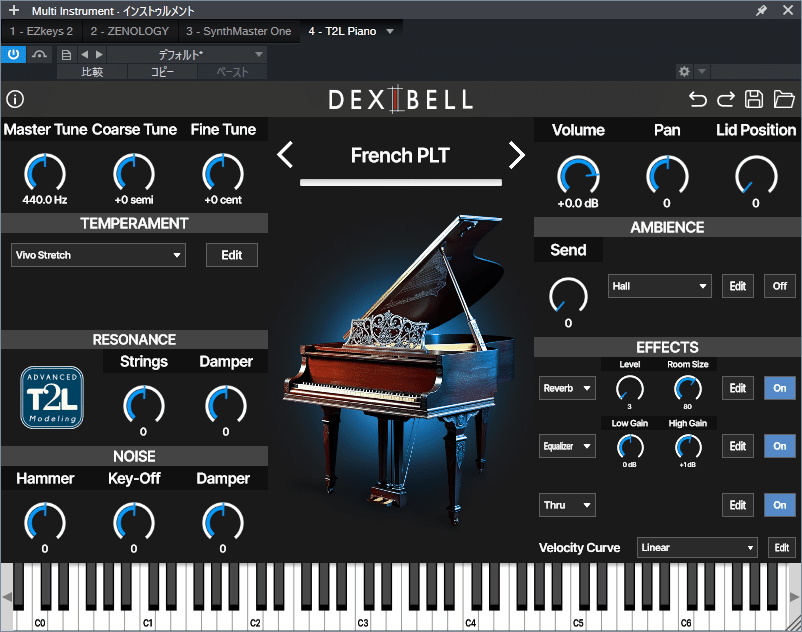Viewport: 802px width, 632px height.
Task: Open the Vivo Stretch temperament dropdown
Action: [97, 255]
